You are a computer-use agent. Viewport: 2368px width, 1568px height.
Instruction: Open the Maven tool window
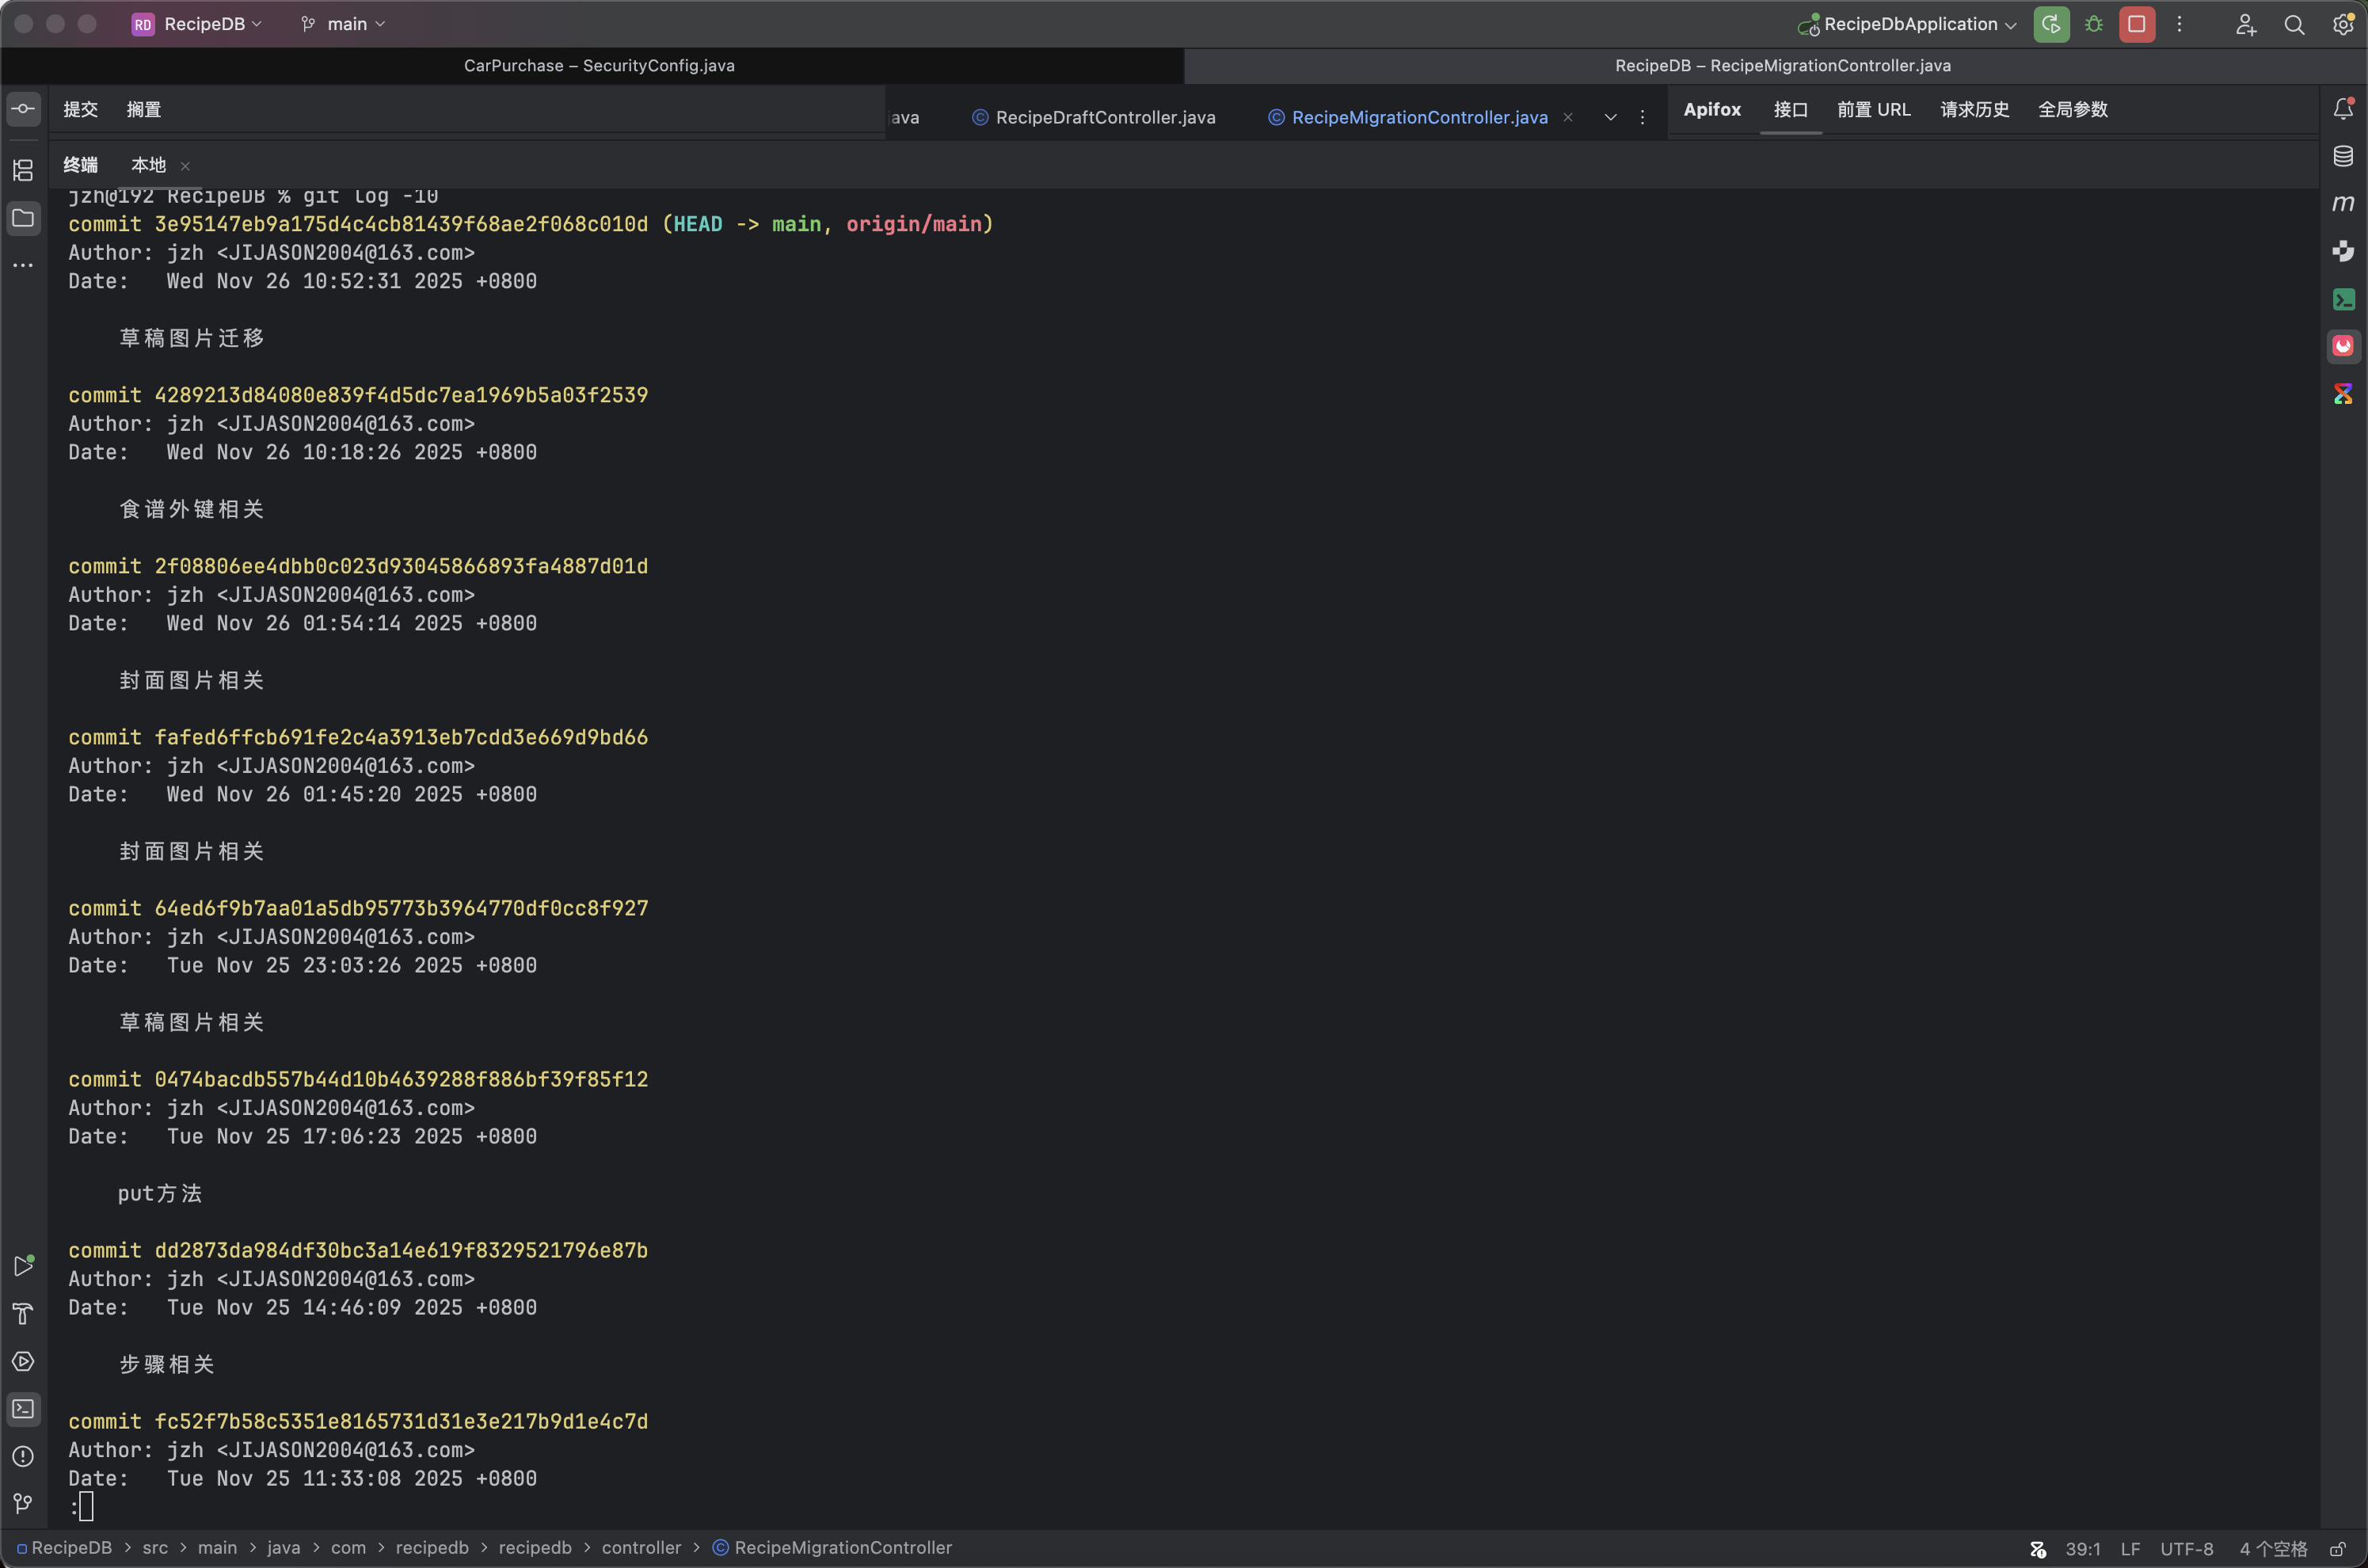(x=2342, y=204)
